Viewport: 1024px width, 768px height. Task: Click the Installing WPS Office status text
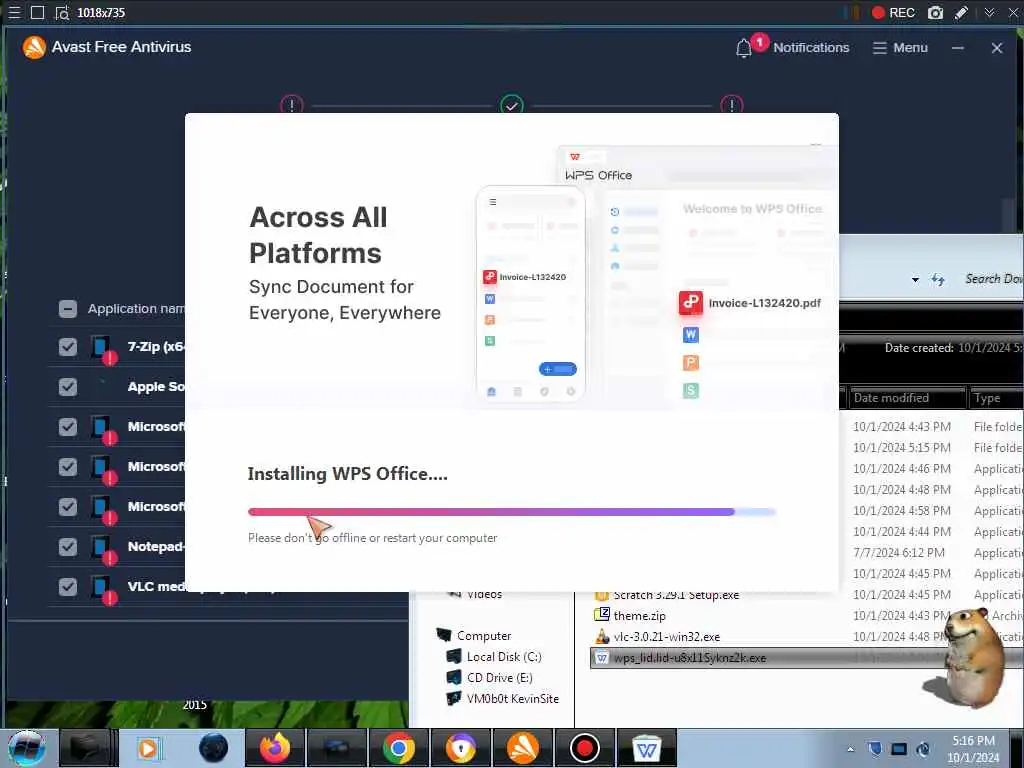point(347,474)
